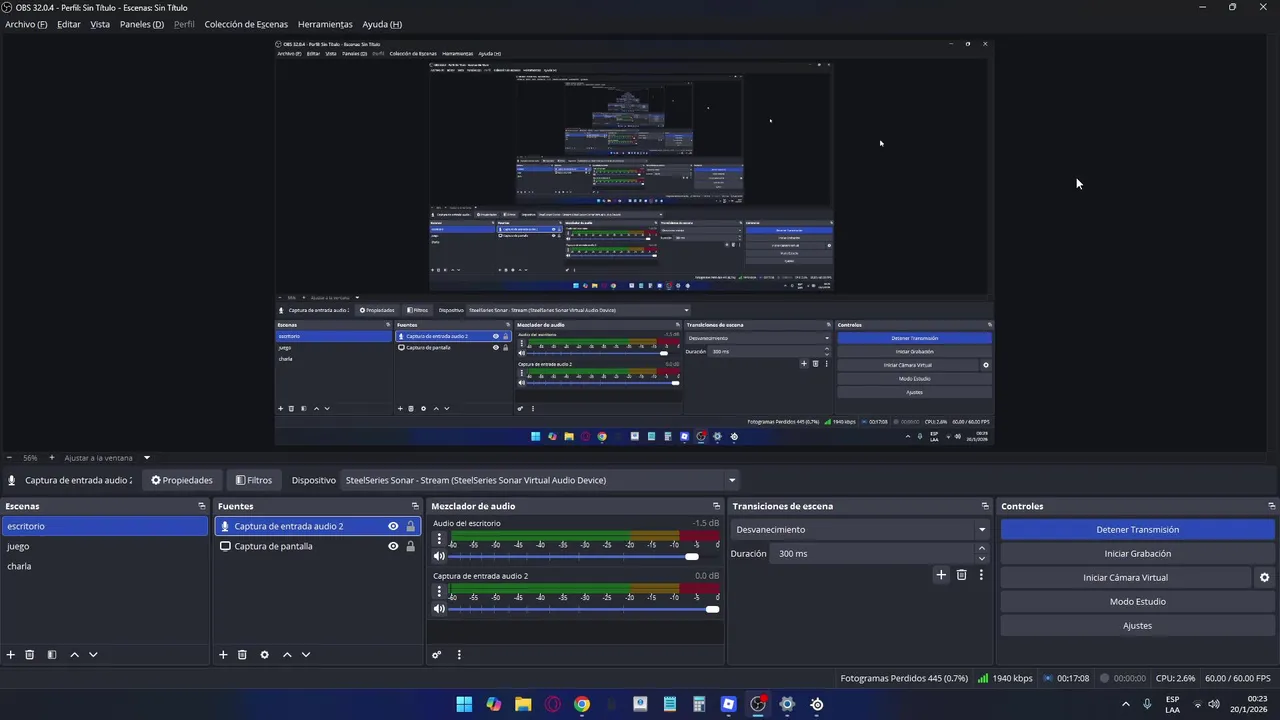Open advanced audio properties gear in mixer

tap(437, 655)
